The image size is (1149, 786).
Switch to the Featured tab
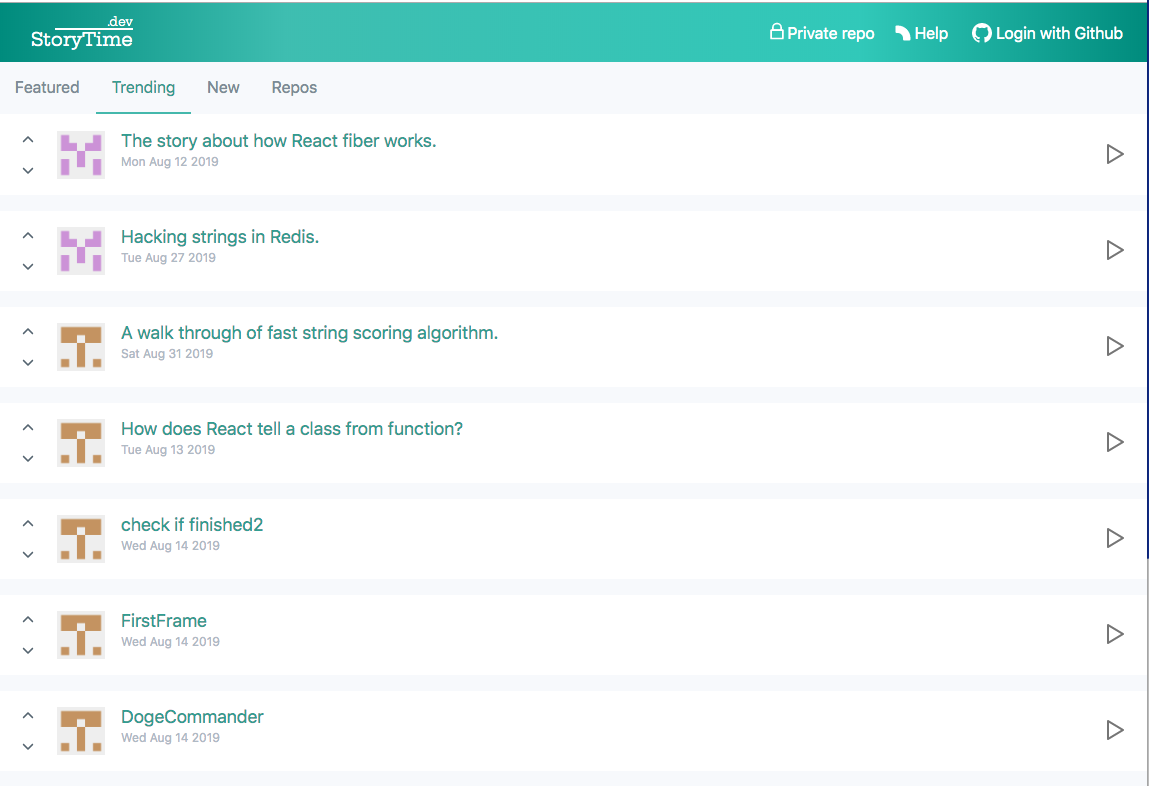47,87
